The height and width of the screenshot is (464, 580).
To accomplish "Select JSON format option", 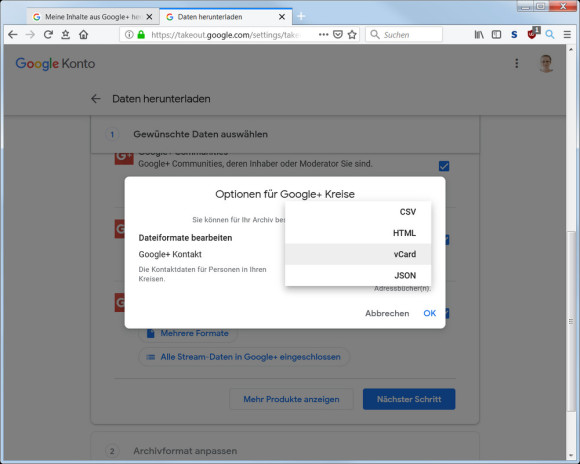I will pos(358,275).
